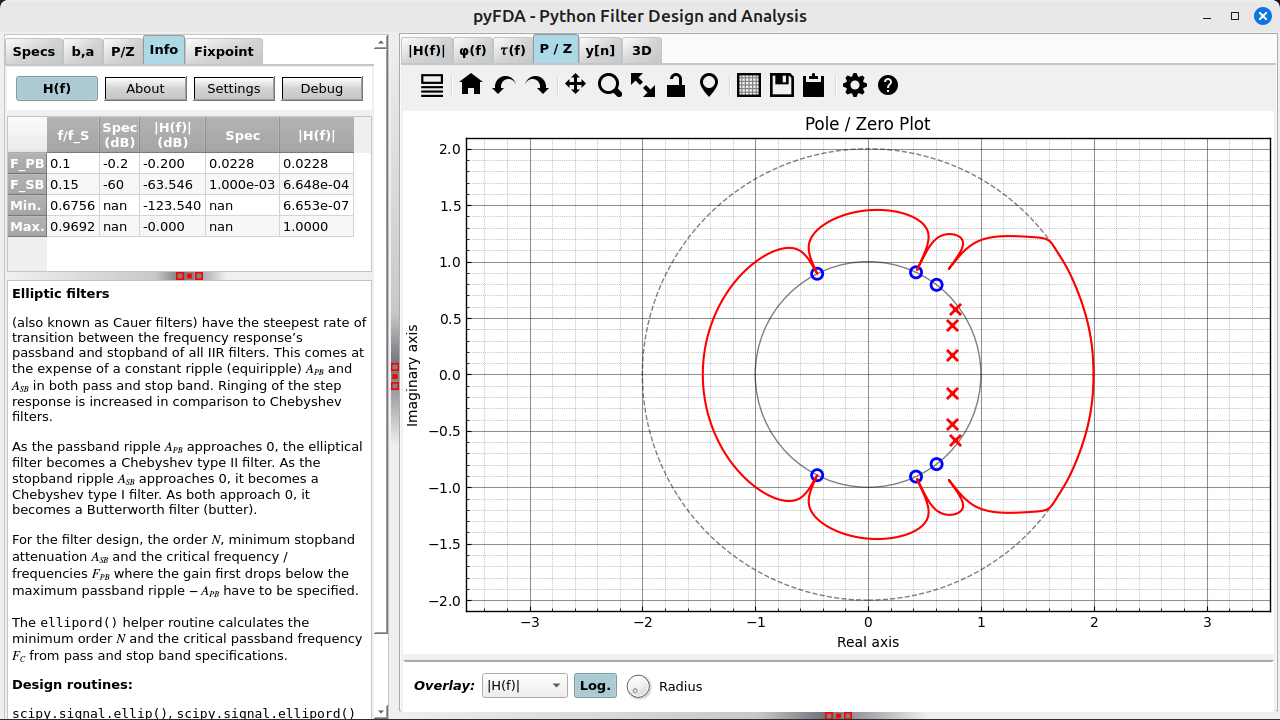Viewport: 1280px width, 720px height.
Task: Toggle the zoom lock padlock icon
Action: [x=676, y=85]
